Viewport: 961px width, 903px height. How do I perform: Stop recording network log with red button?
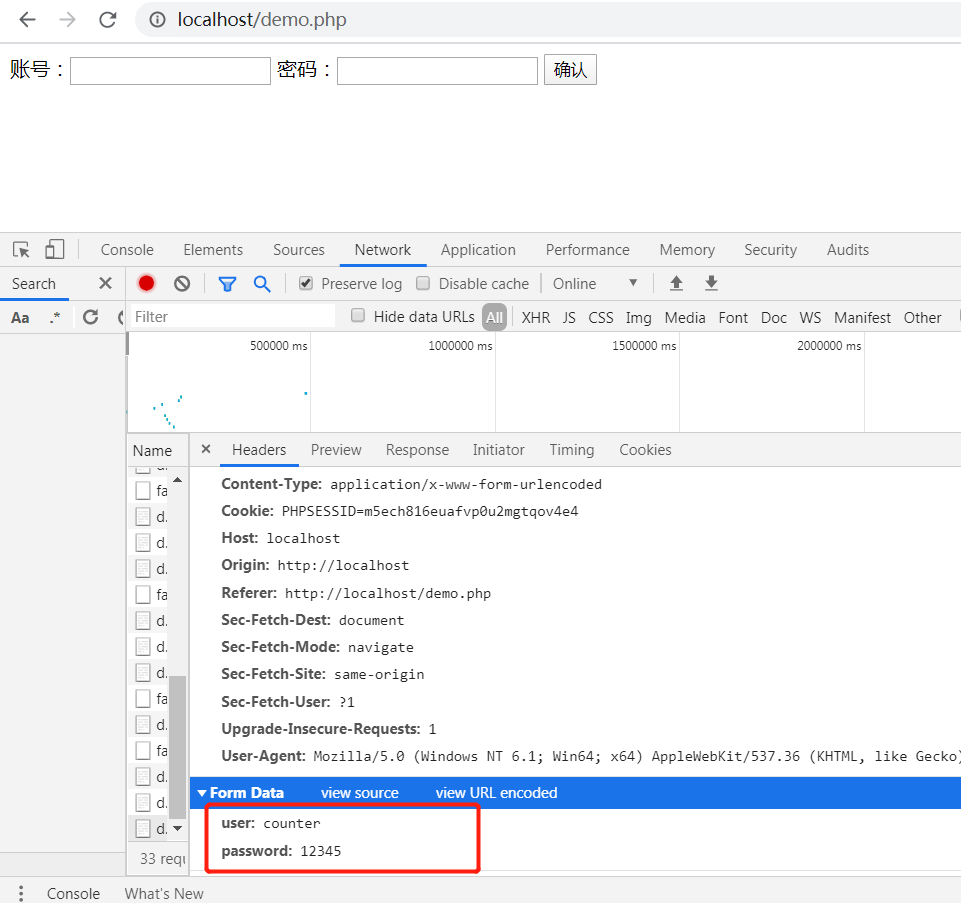(146, 283)
